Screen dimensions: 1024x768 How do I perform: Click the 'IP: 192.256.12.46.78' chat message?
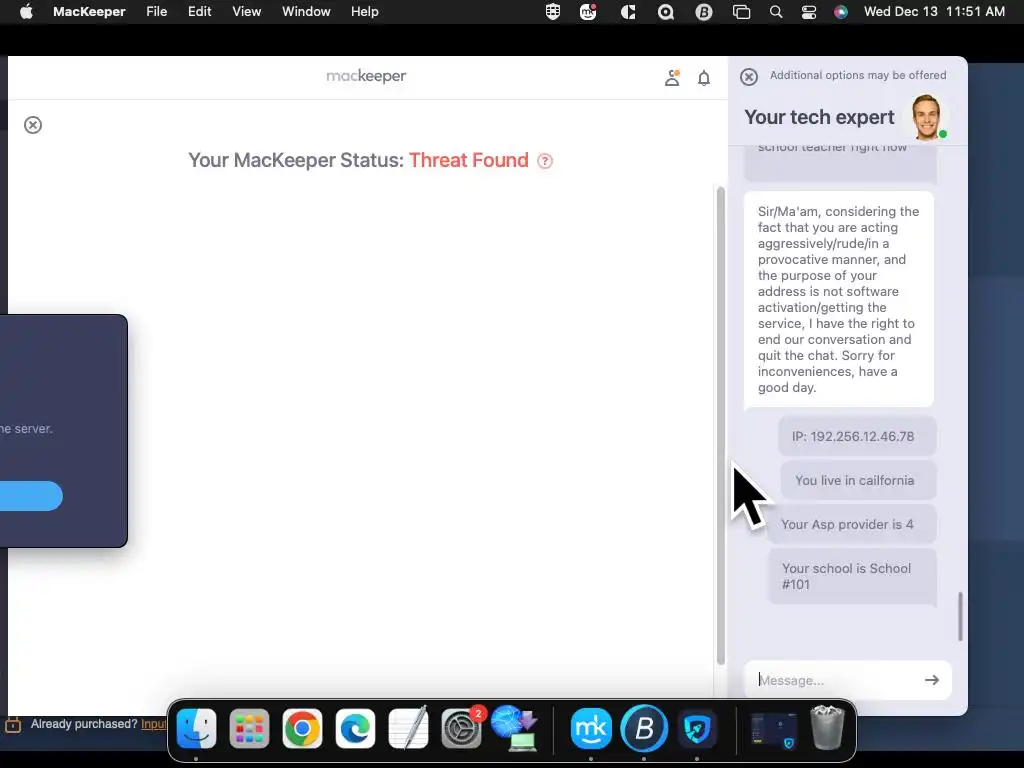(857, 436)
